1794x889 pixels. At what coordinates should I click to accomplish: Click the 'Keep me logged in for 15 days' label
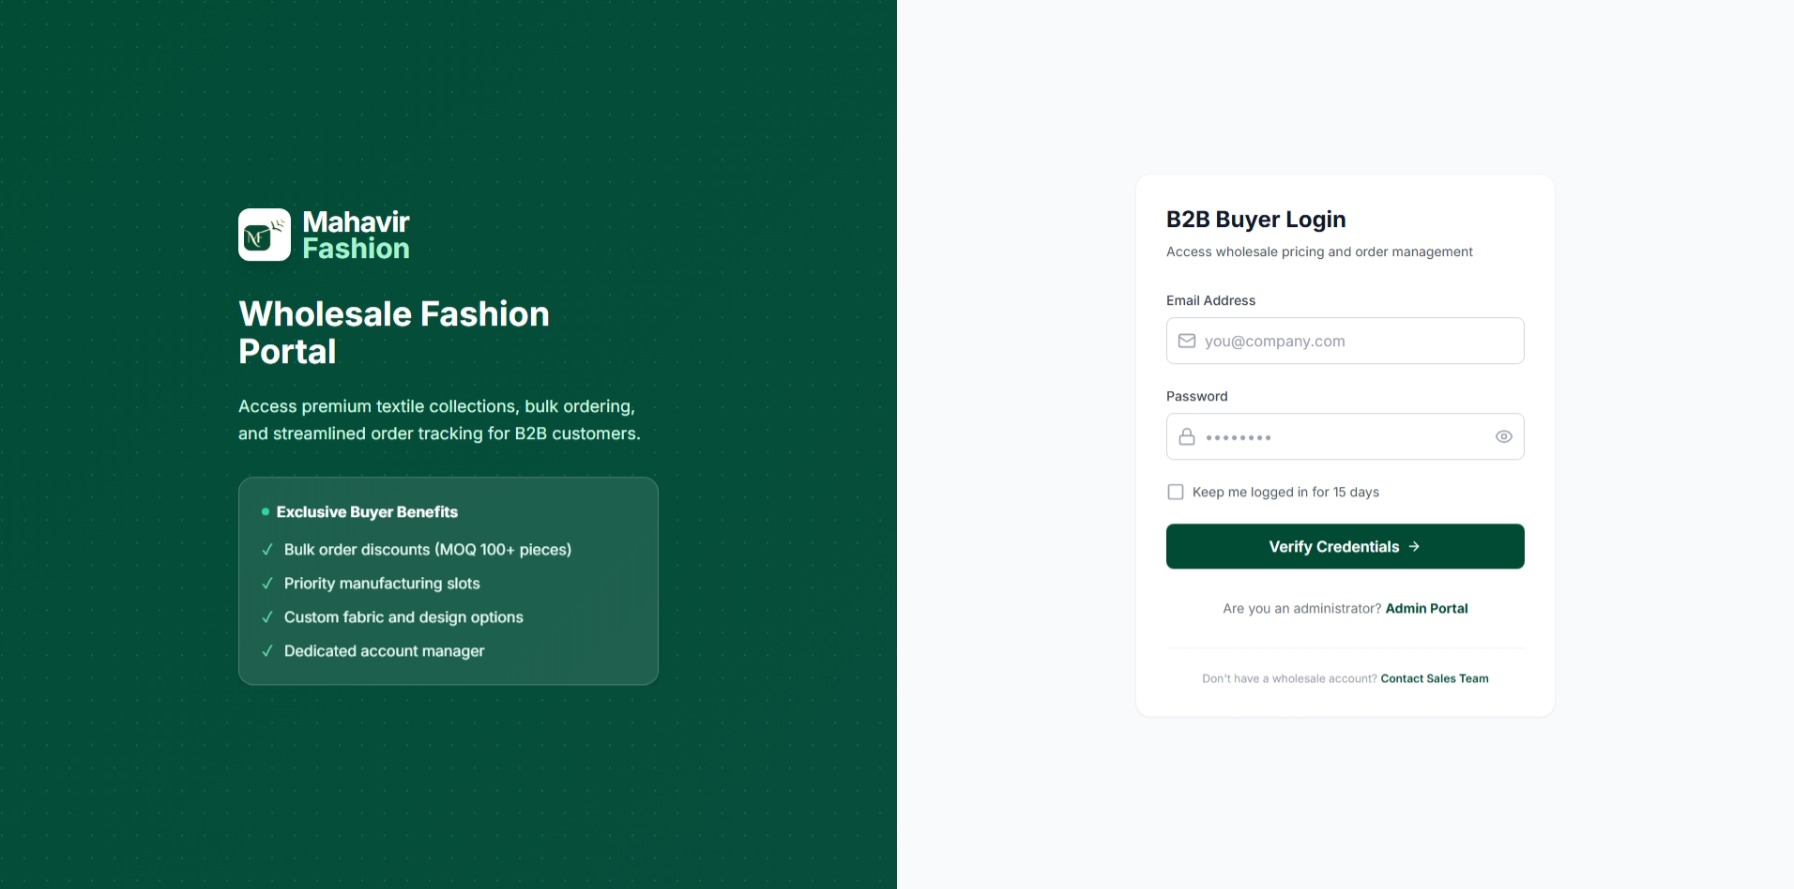point(1285,492)
